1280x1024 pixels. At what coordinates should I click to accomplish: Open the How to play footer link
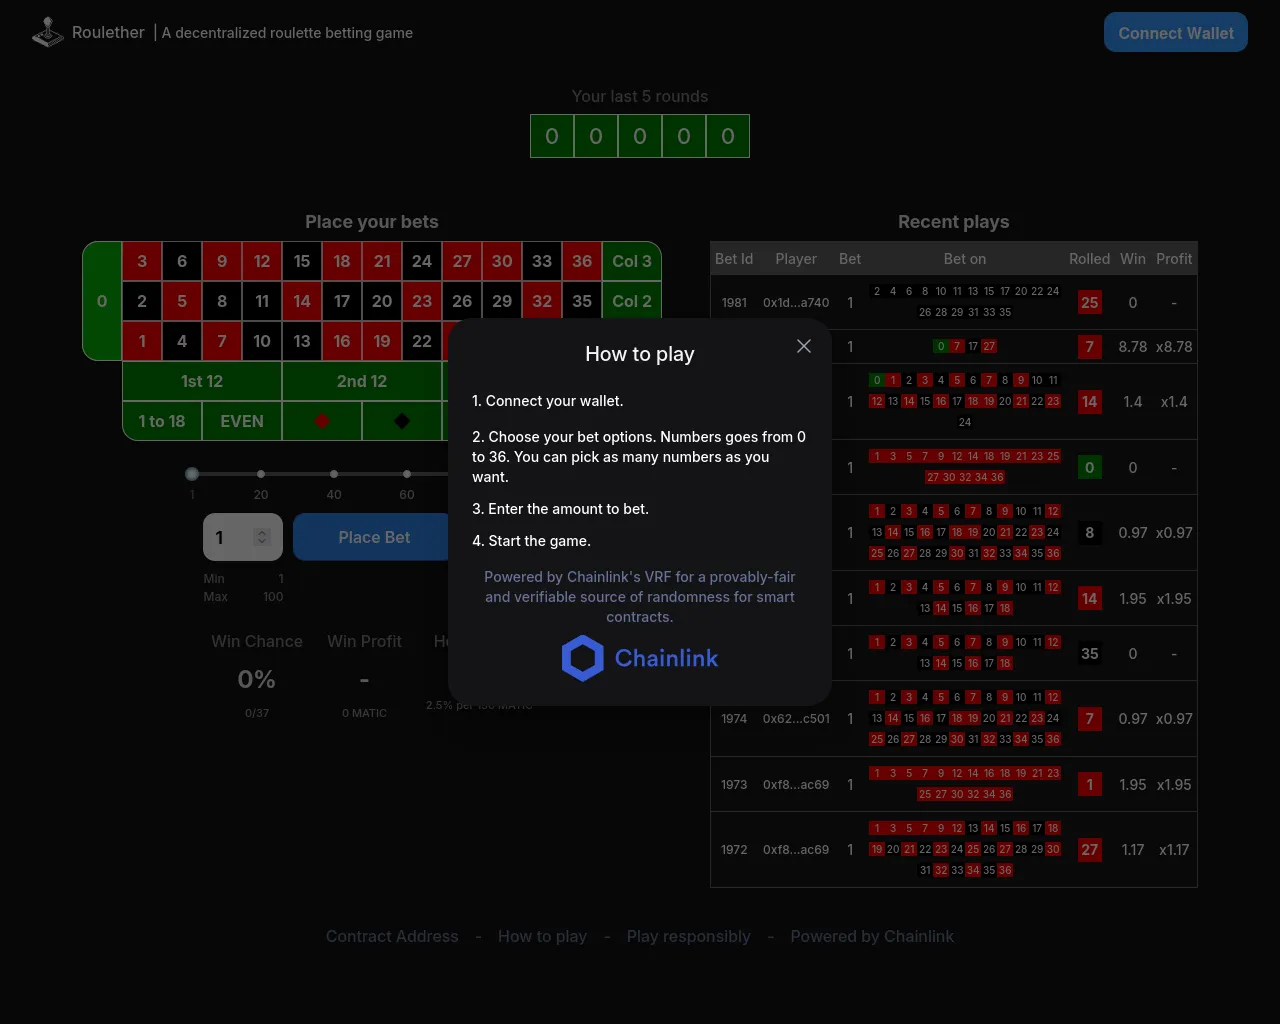pos(542,936)
